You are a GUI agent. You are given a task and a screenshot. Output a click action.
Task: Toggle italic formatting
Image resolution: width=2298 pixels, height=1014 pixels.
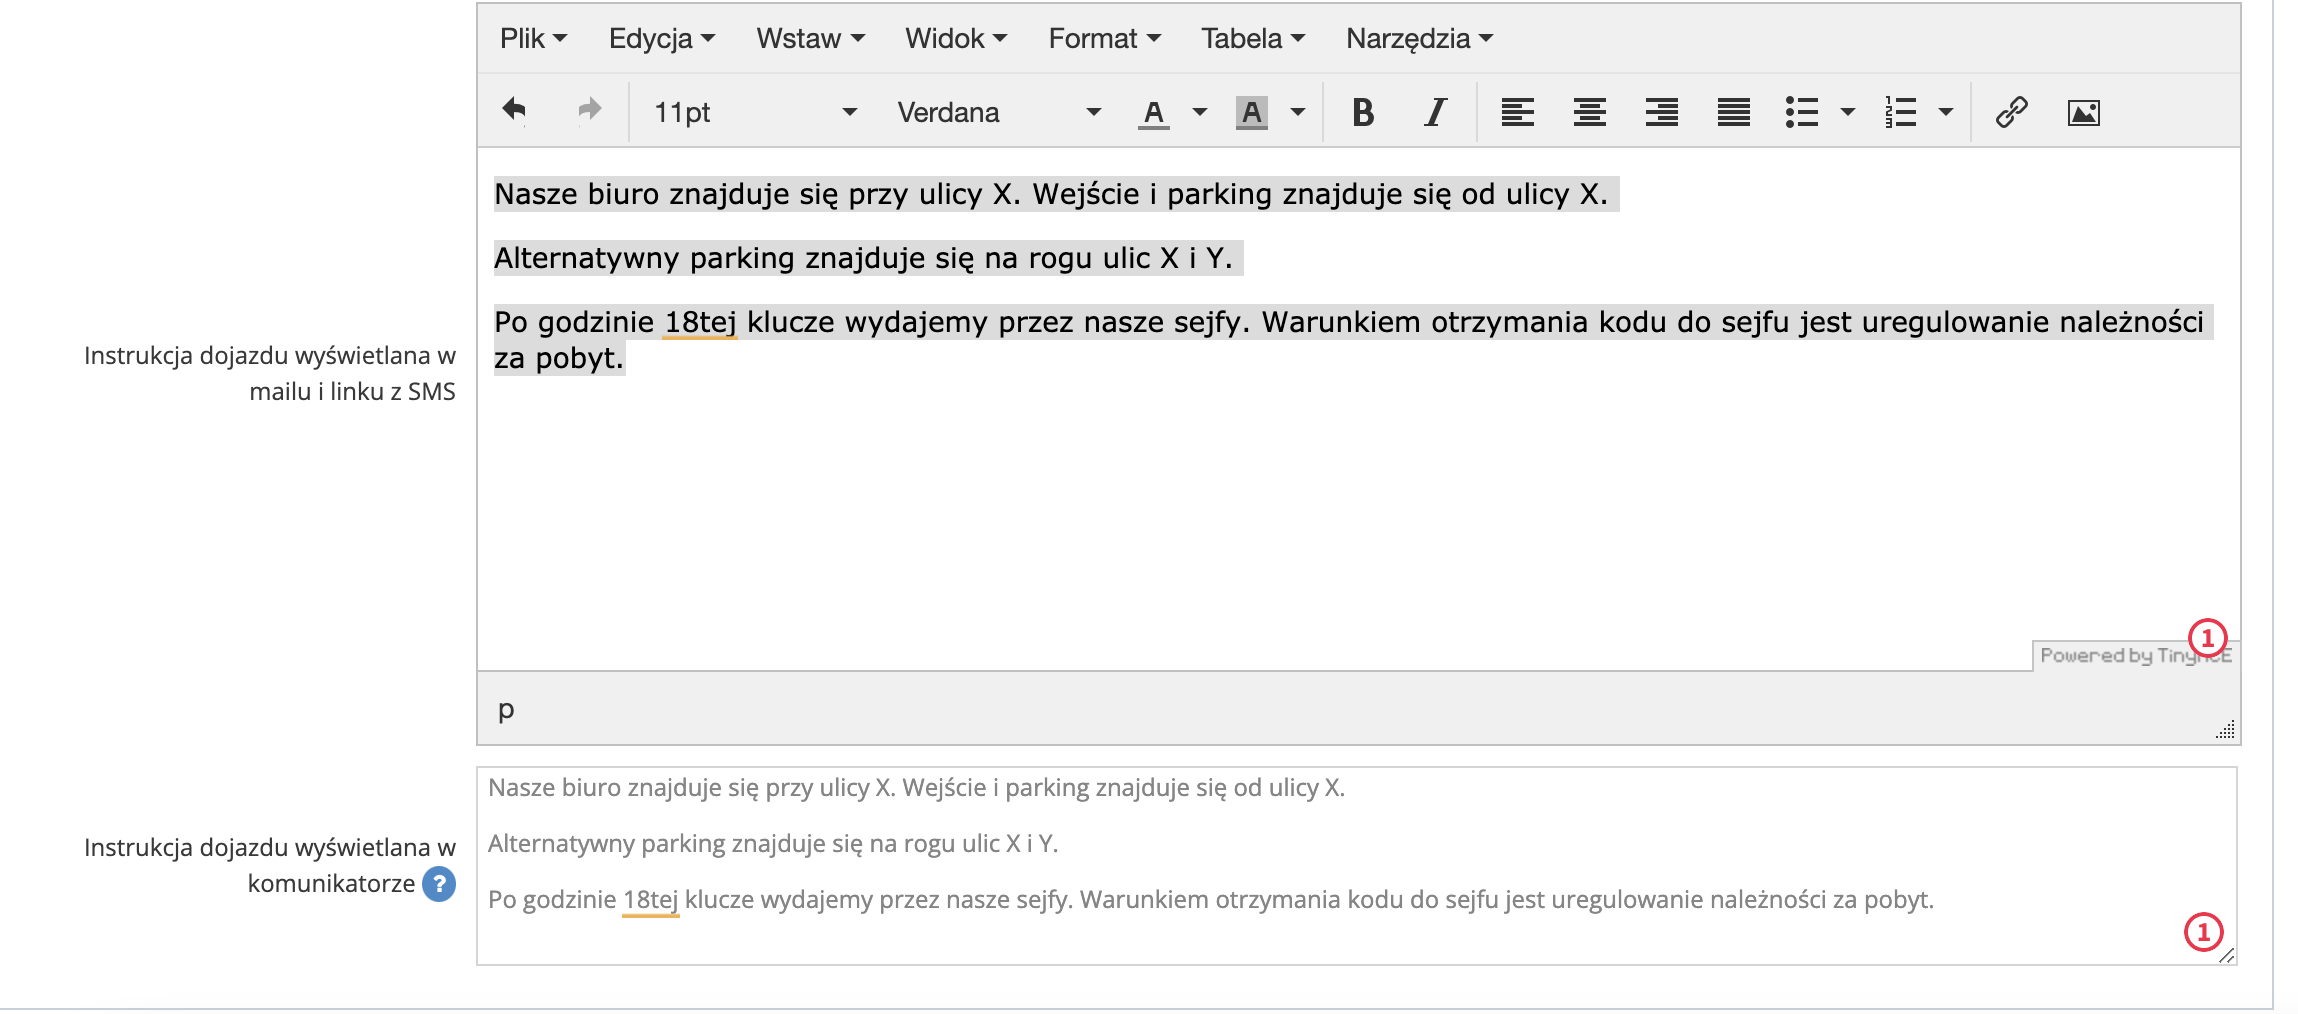(1436, 112)
